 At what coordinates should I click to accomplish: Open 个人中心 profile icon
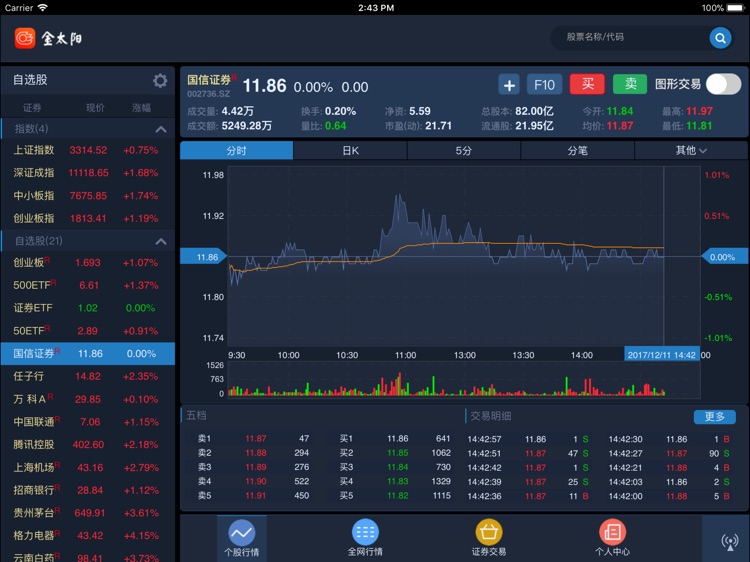coord(612,533)
